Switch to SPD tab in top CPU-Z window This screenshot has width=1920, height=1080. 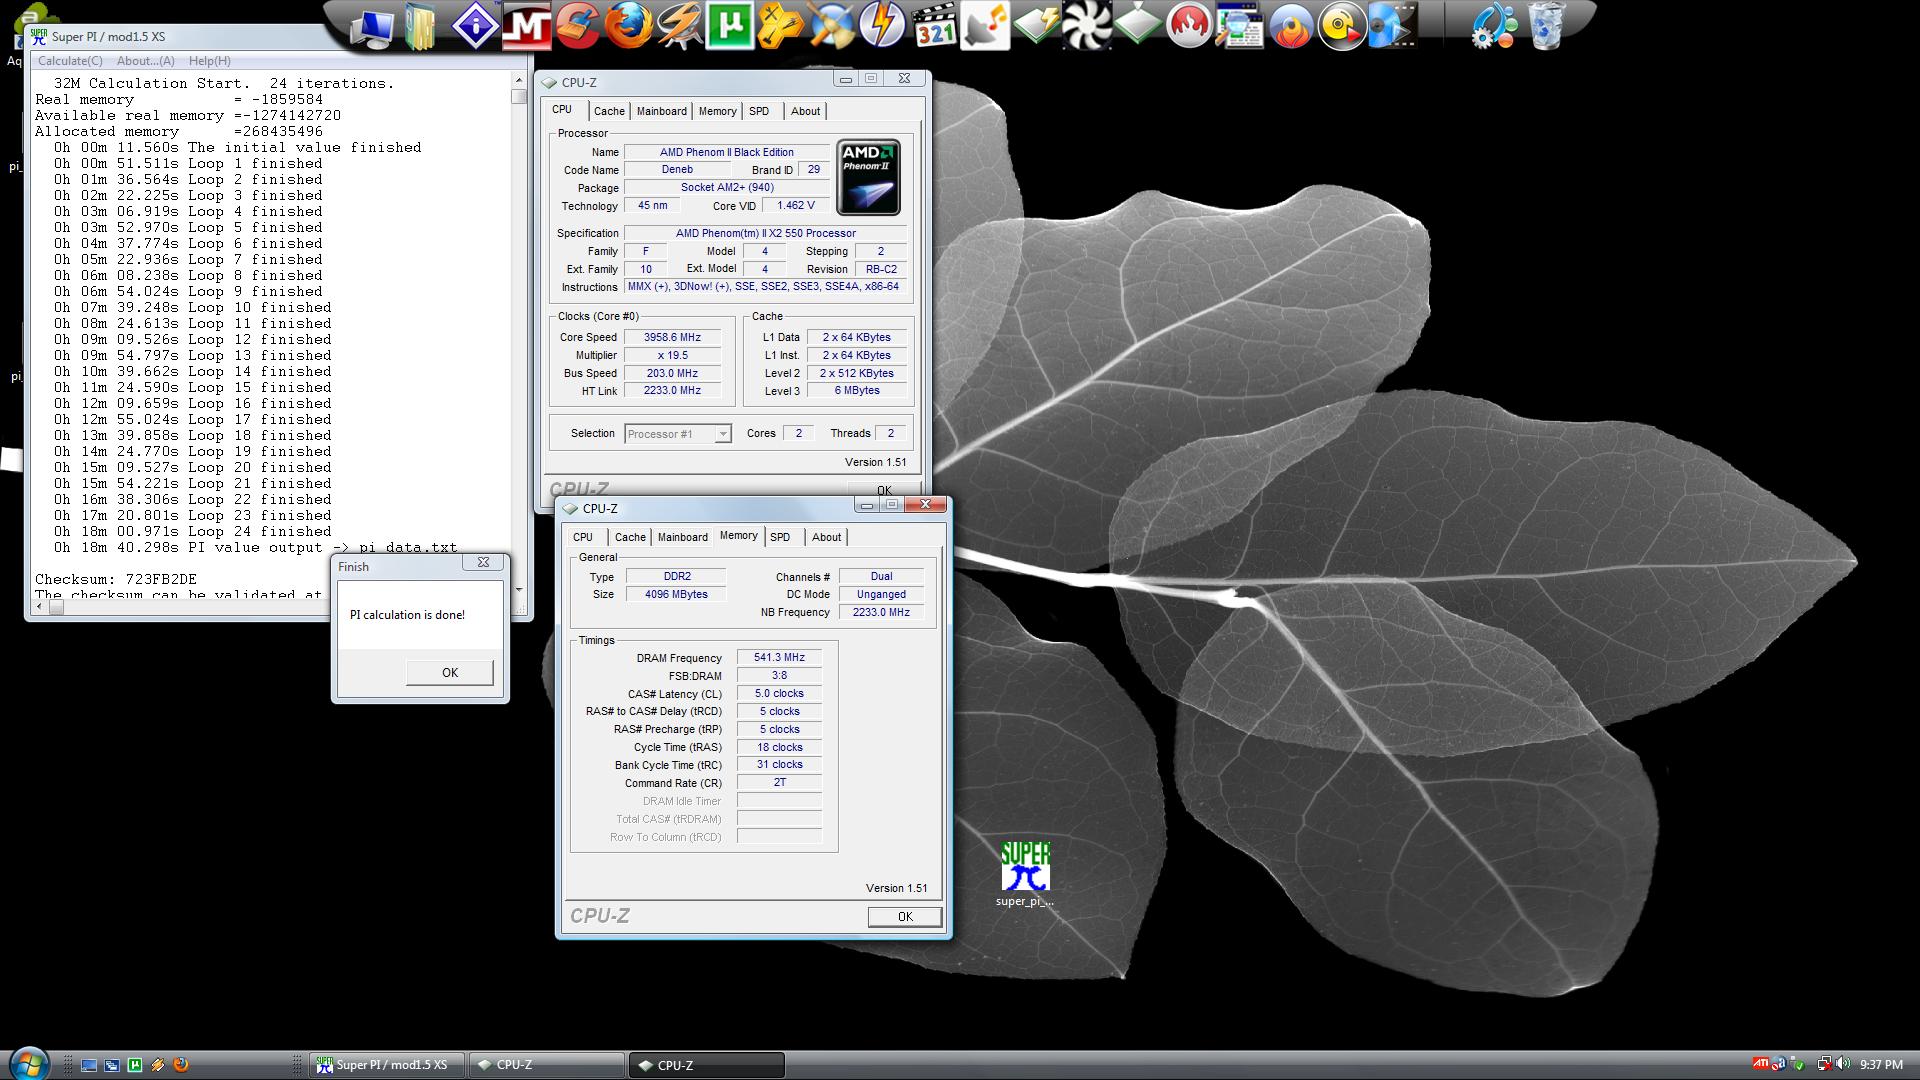point(759,111)
